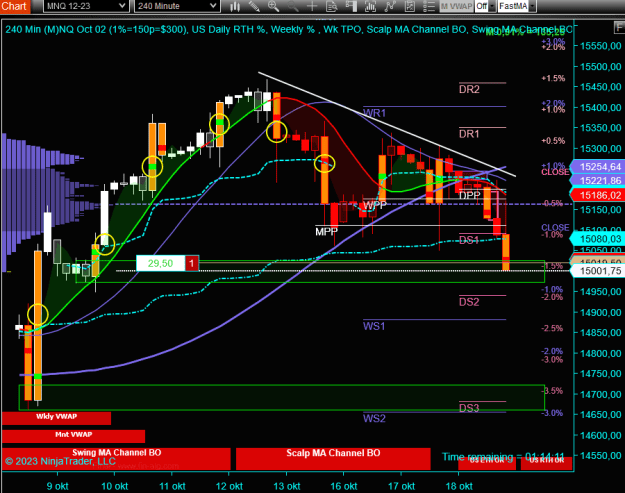Open the MNQ 12-23 instrument selector

coord(86,6)
